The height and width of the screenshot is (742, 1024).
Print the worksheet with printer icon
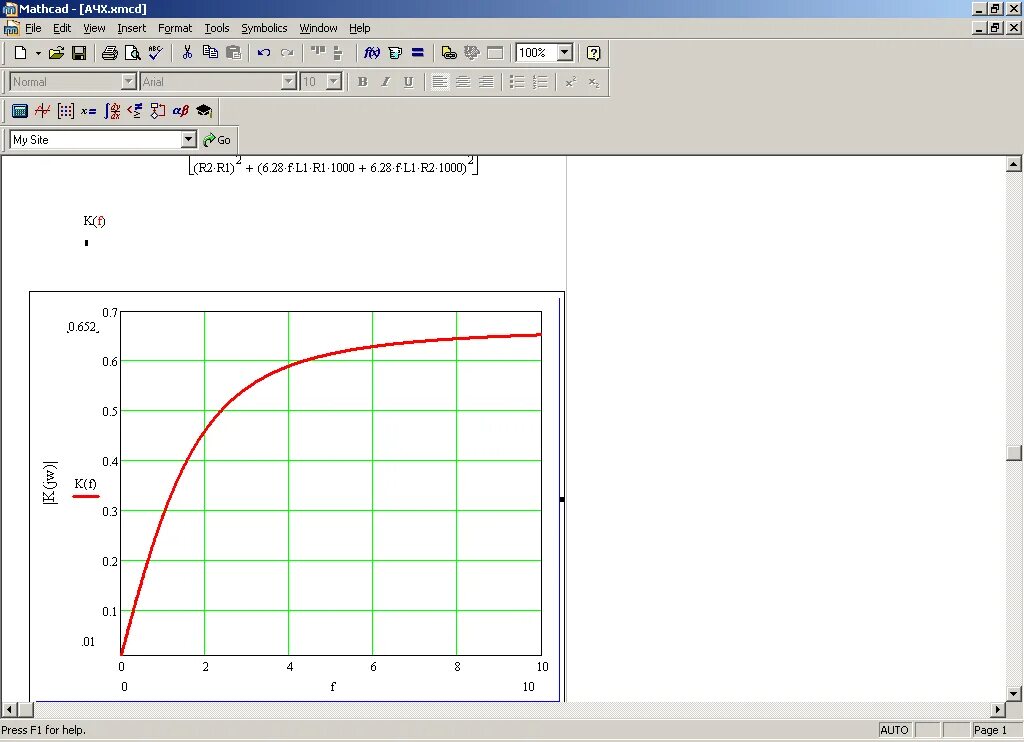tap(110, 53)
